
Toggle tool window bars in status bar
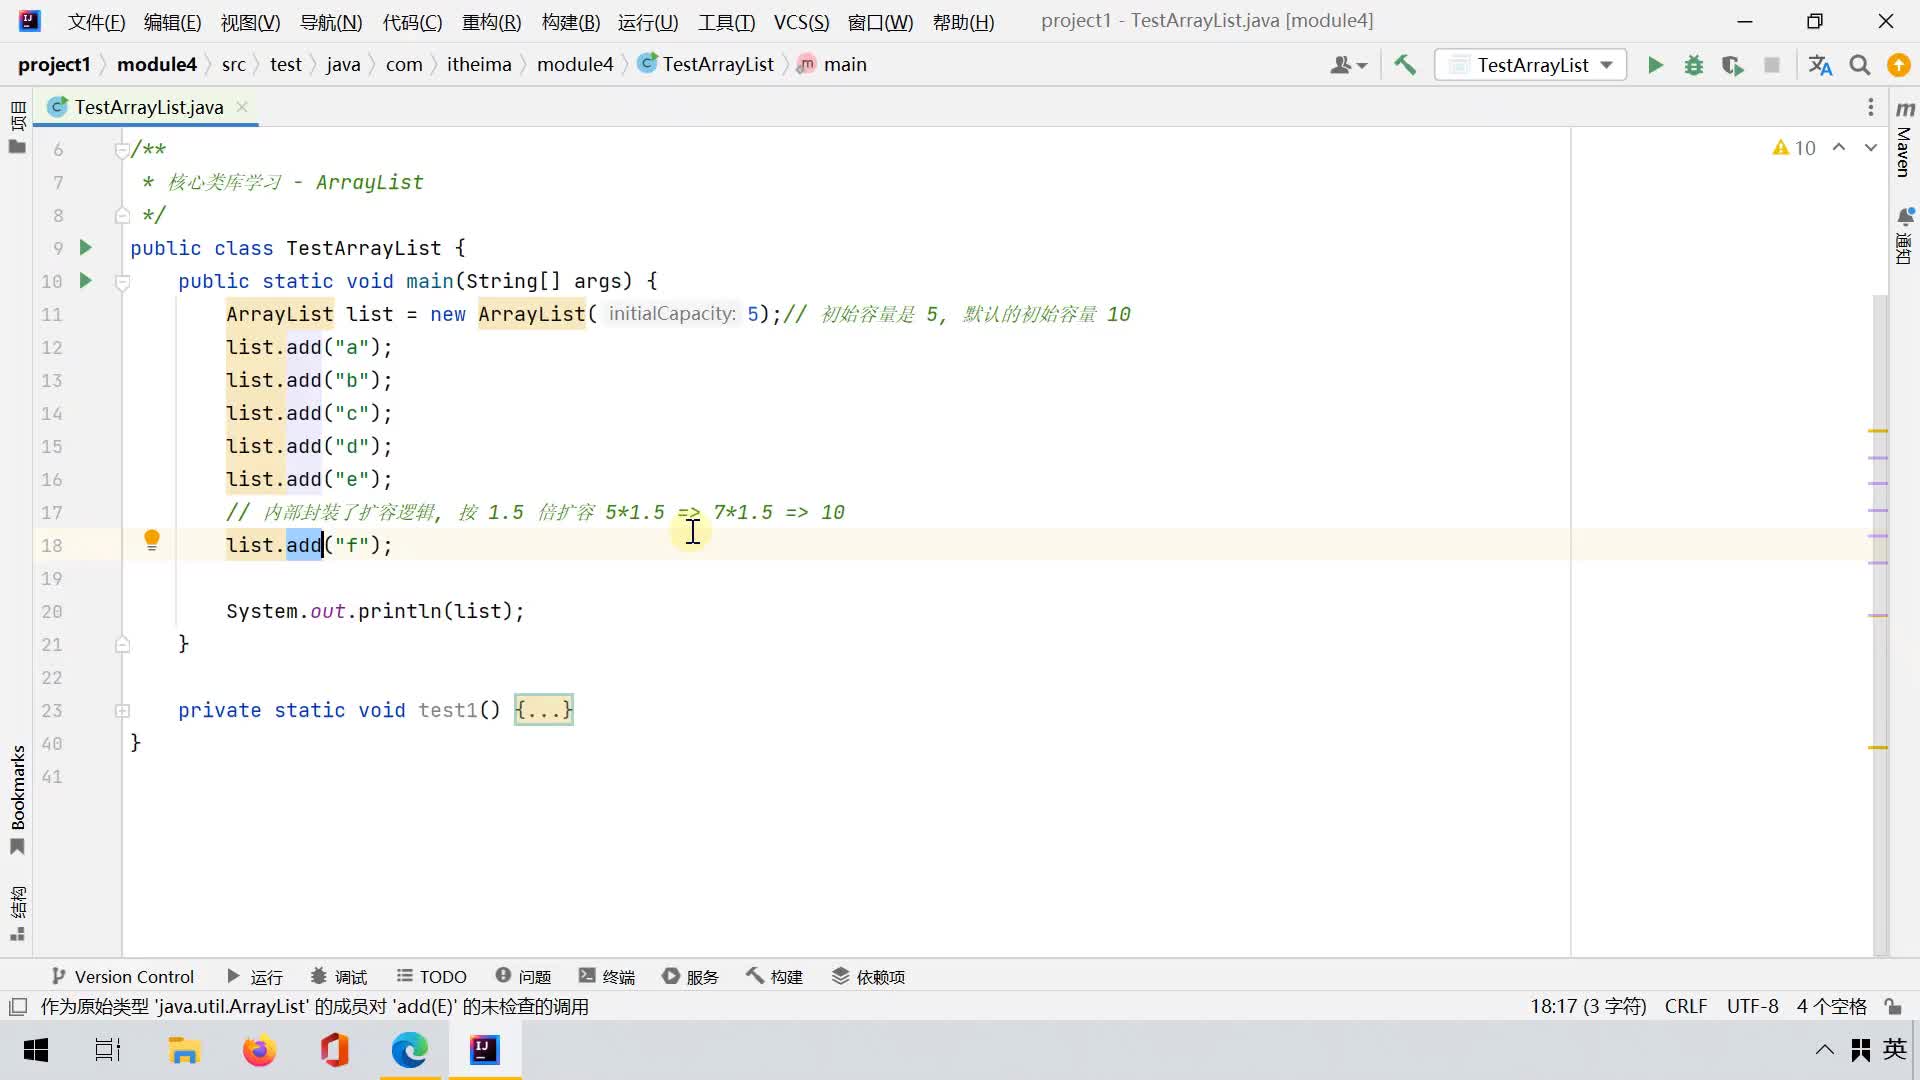point(18,1007)
